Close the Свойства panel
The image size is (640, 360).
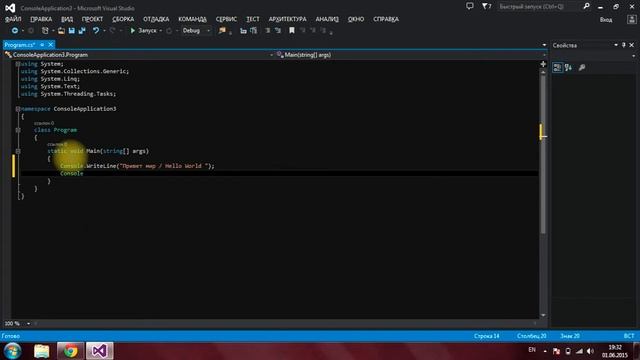[x=631, y=45]
